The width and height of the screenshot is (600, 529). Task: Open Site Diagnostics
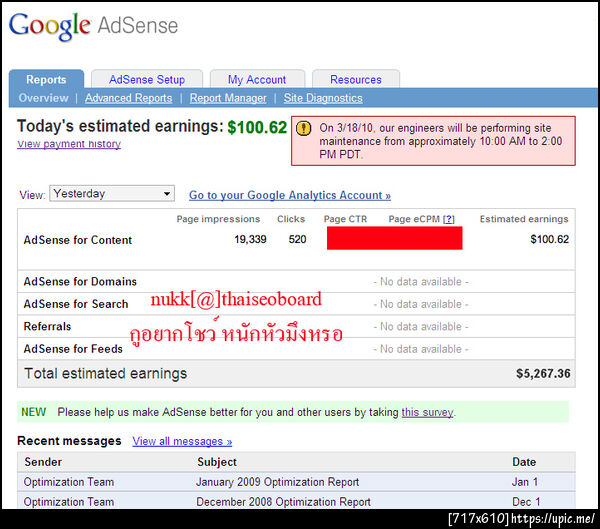pyautogui.click(x=323, y=98)
